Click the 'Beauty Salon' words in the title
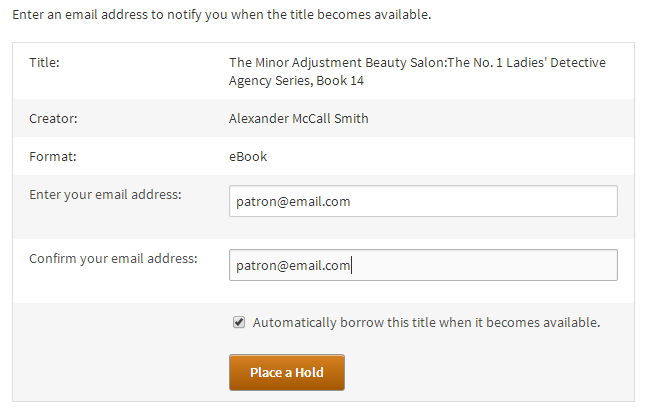This screenshot has width=650, height=408. click(404, 63)
